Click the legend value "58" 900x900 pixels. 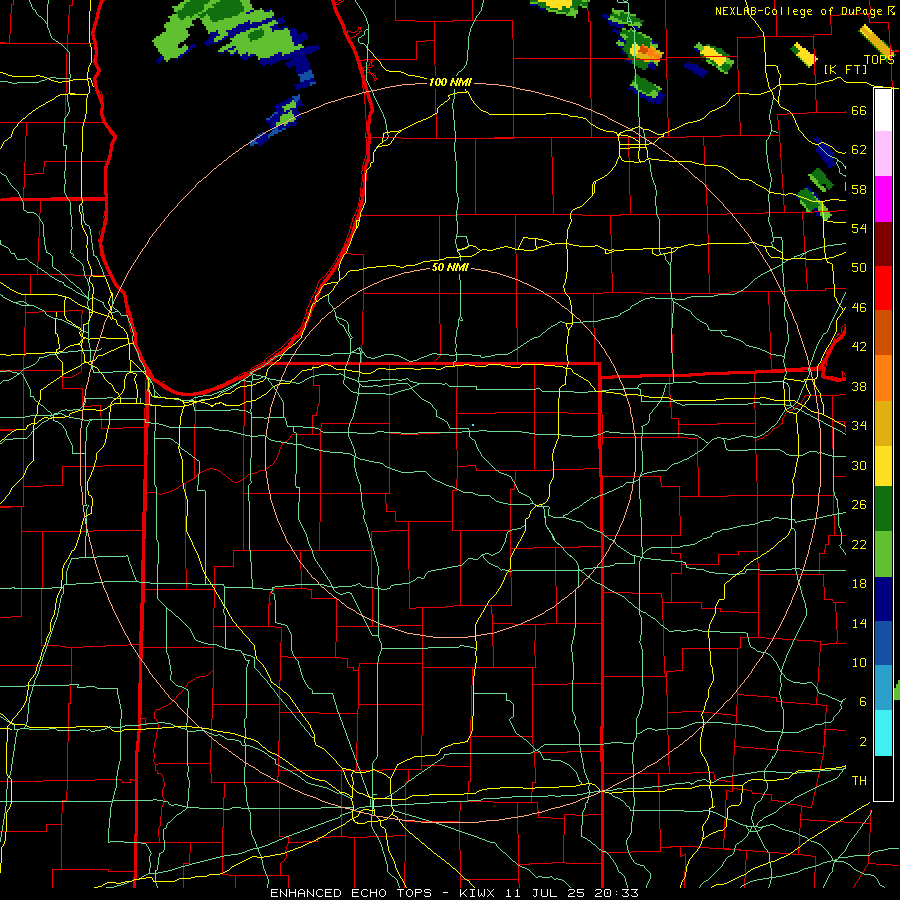click(859, 189)
